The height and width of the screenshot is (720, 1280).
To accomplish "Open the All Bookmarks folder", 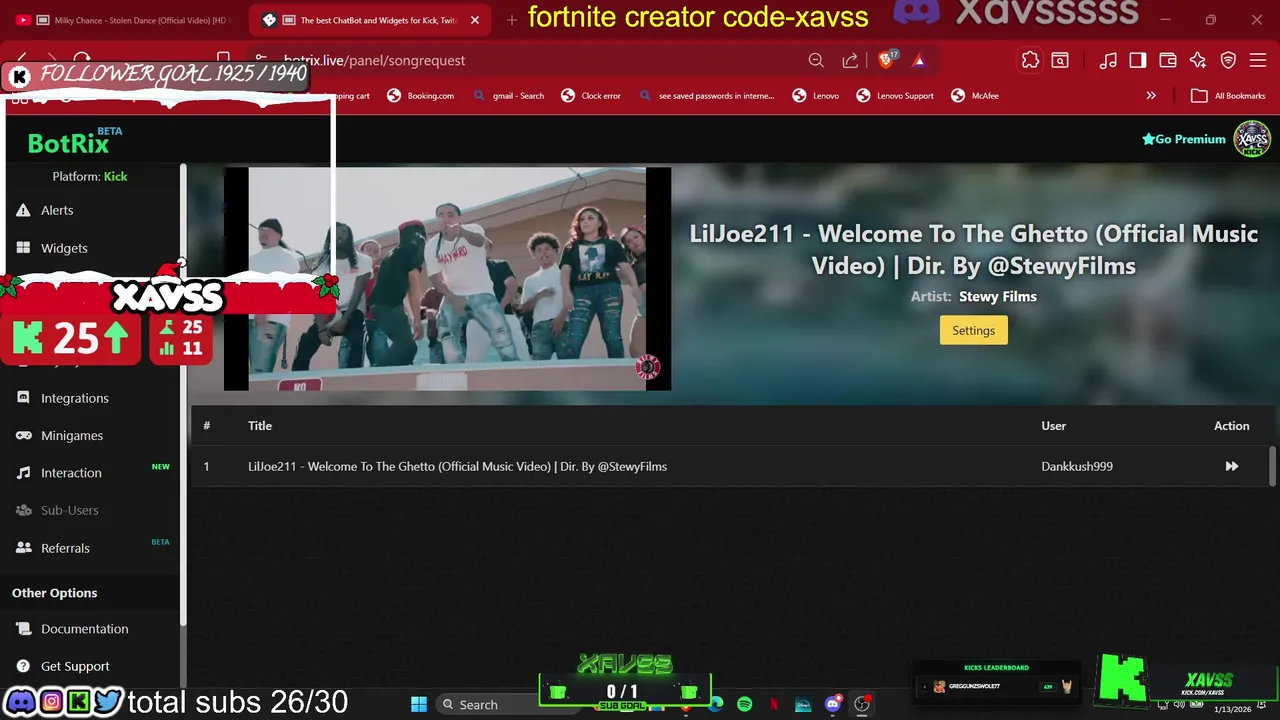I will (x=1228, y=96).
